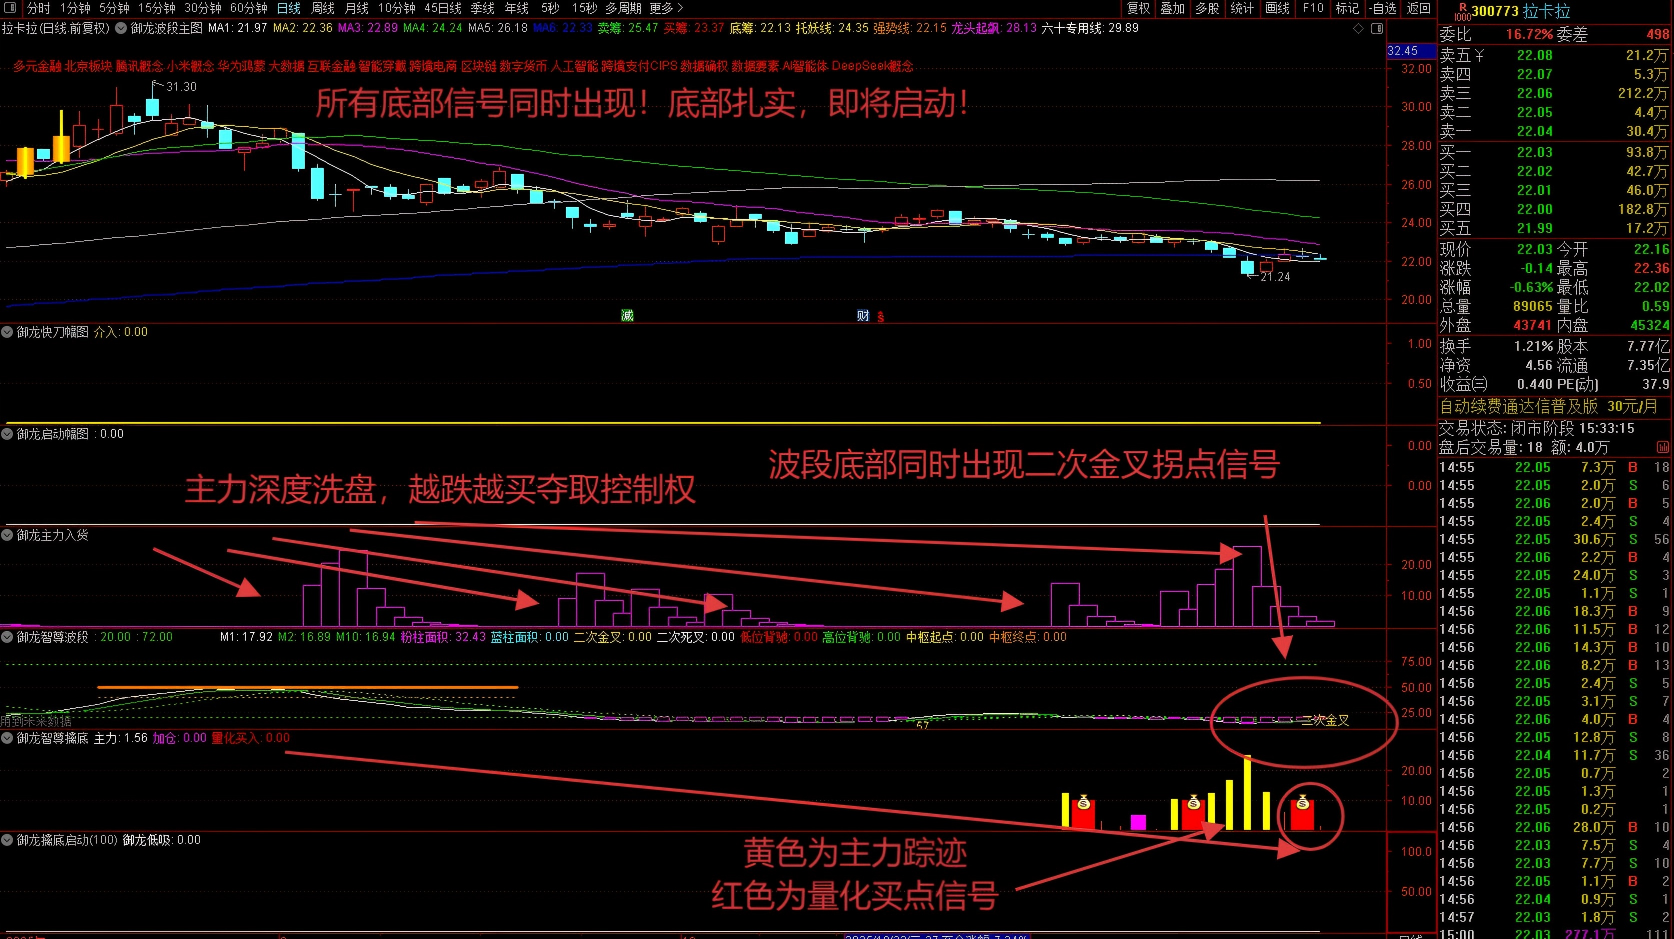Open the 御龙智尊擒底 indicator dropdown

(x=7, y=738)
